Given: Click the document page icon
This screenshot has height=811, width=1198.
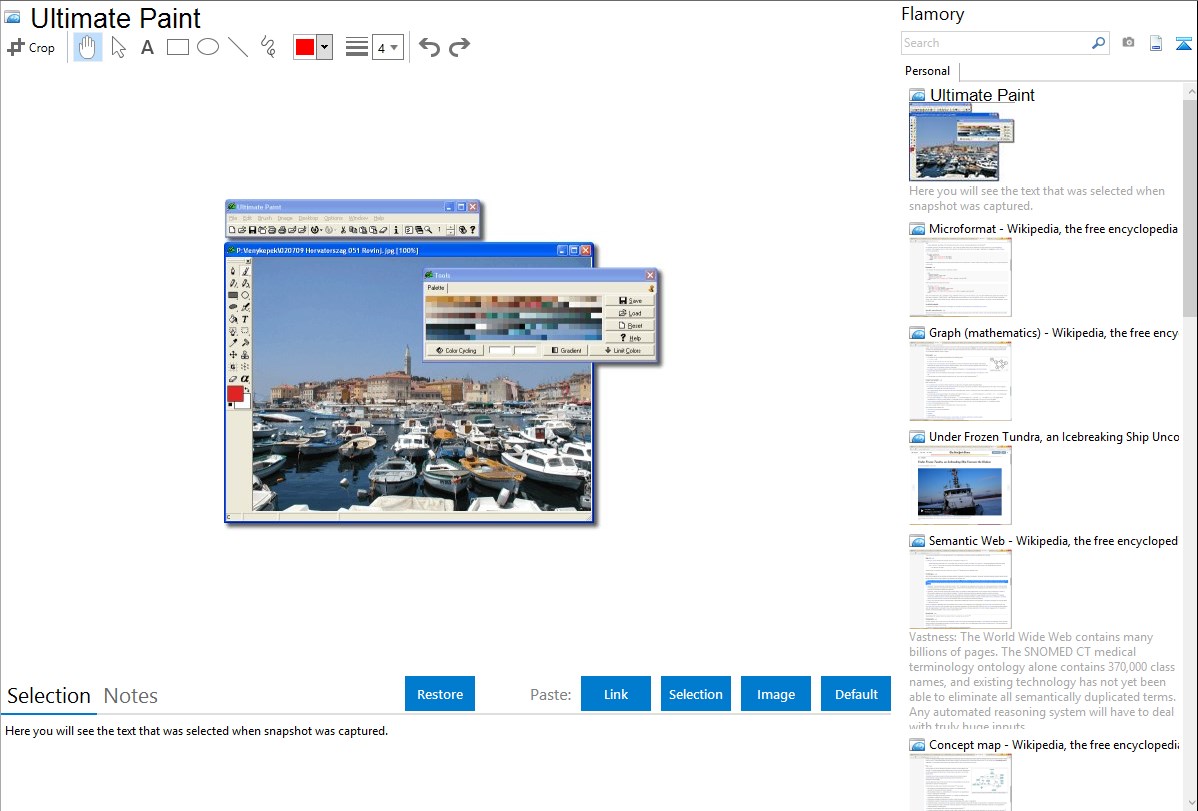Looking at the screenshot, I should 1156,43.
